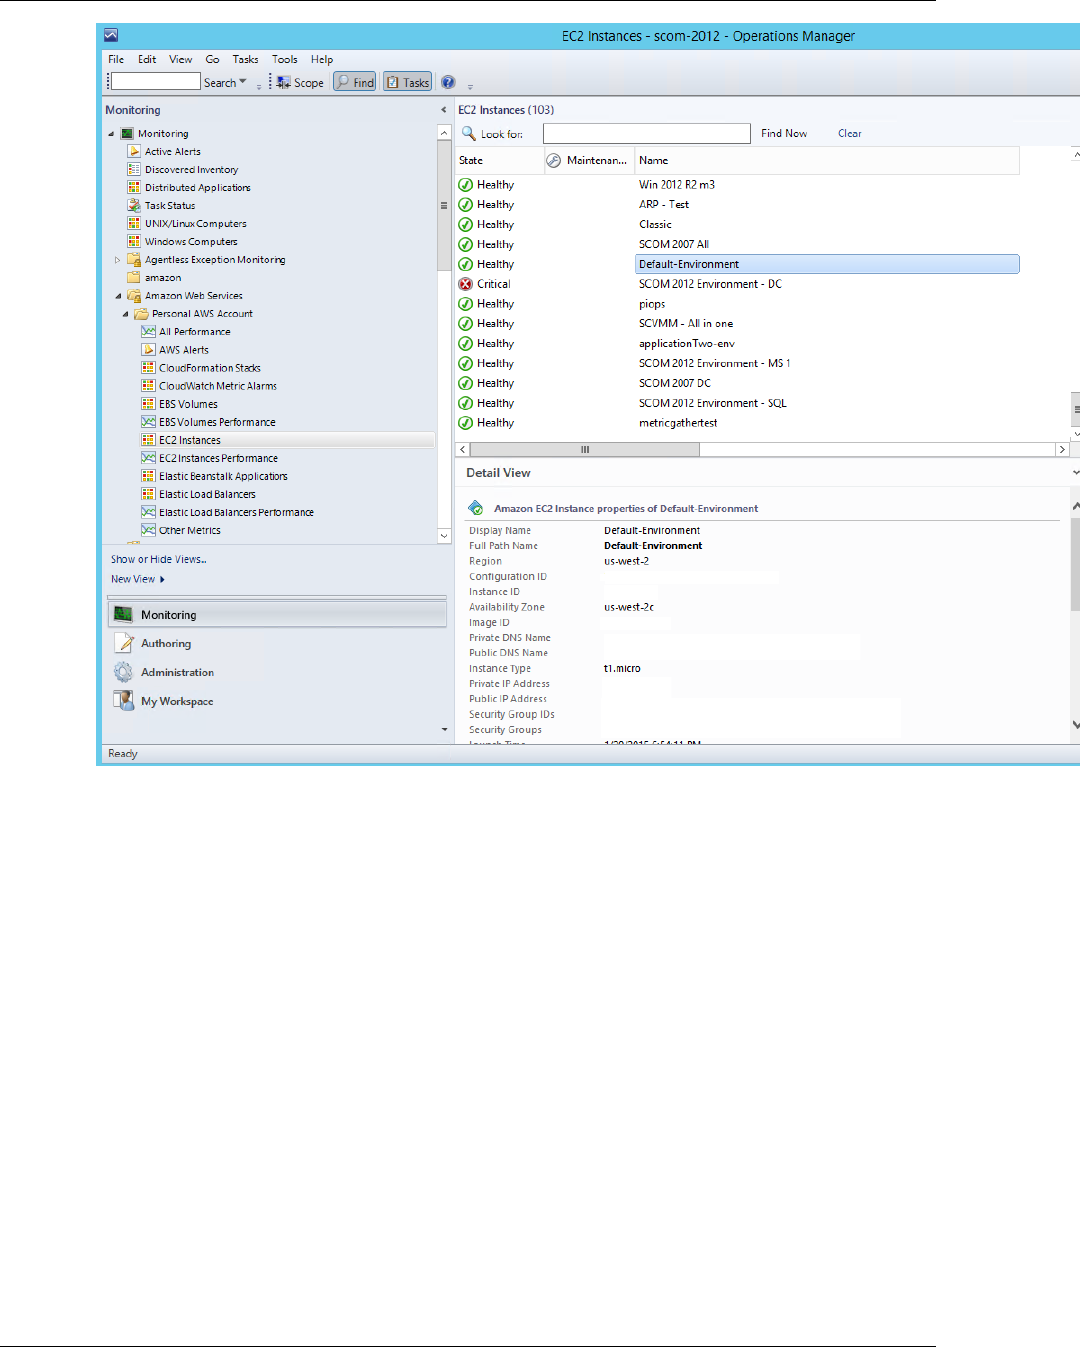This screenshot has width=1080, height=1347.
Task: Click Find Now button
Action: [784, 133]
